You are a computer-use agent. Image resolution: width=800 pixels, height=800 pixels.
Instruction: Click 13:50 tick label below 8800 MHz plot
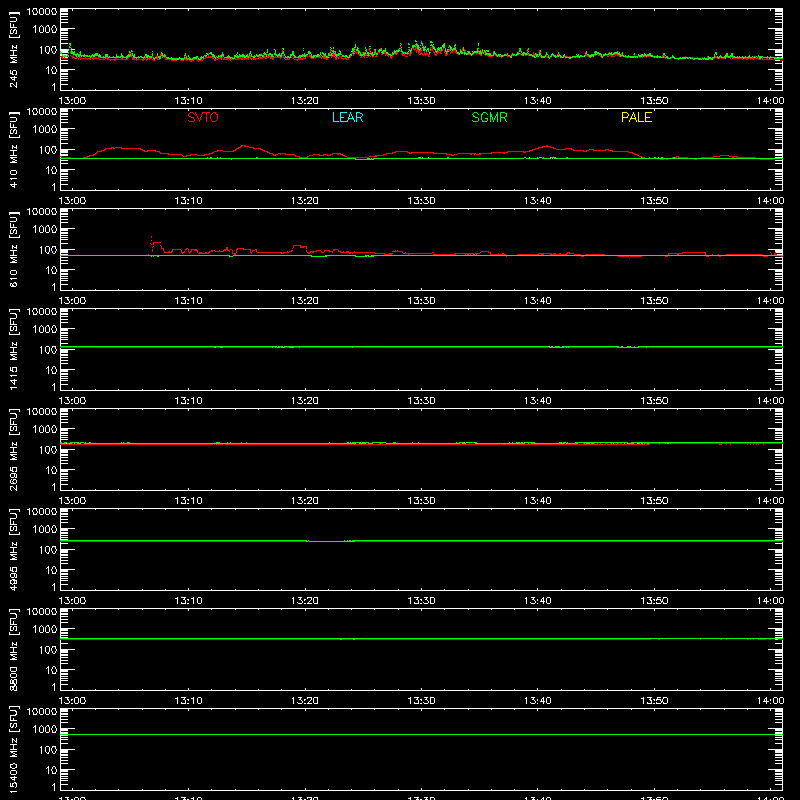[654, 701]
